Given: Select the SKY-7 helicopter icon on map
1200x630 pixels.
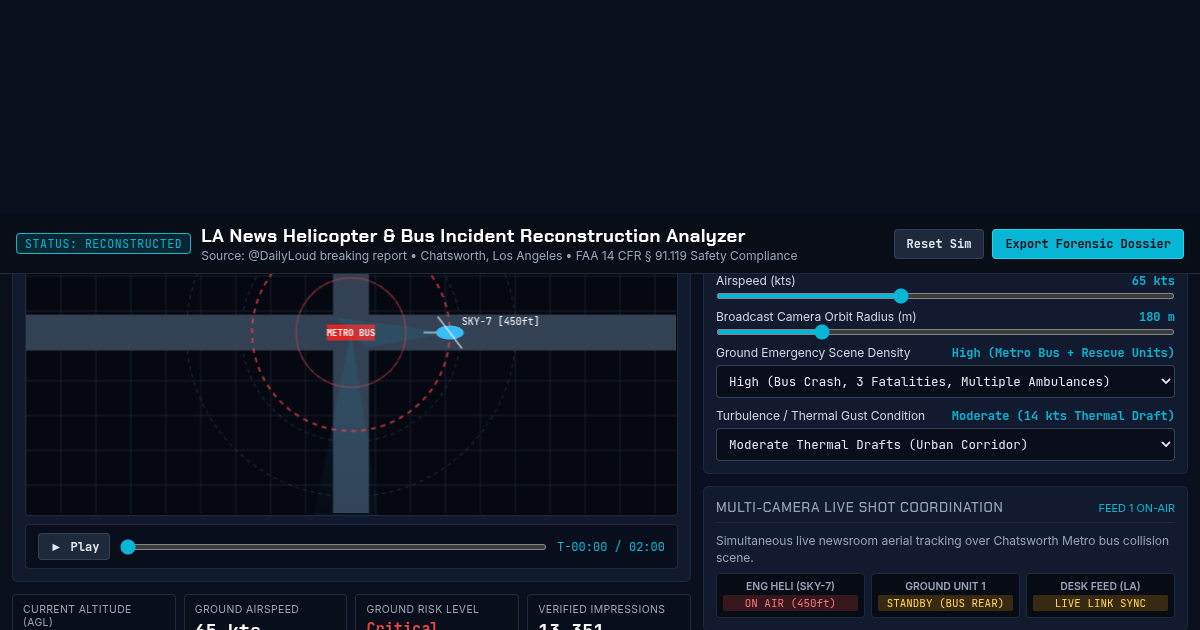Looking at the screenshot, I should (x=449, y=332).
